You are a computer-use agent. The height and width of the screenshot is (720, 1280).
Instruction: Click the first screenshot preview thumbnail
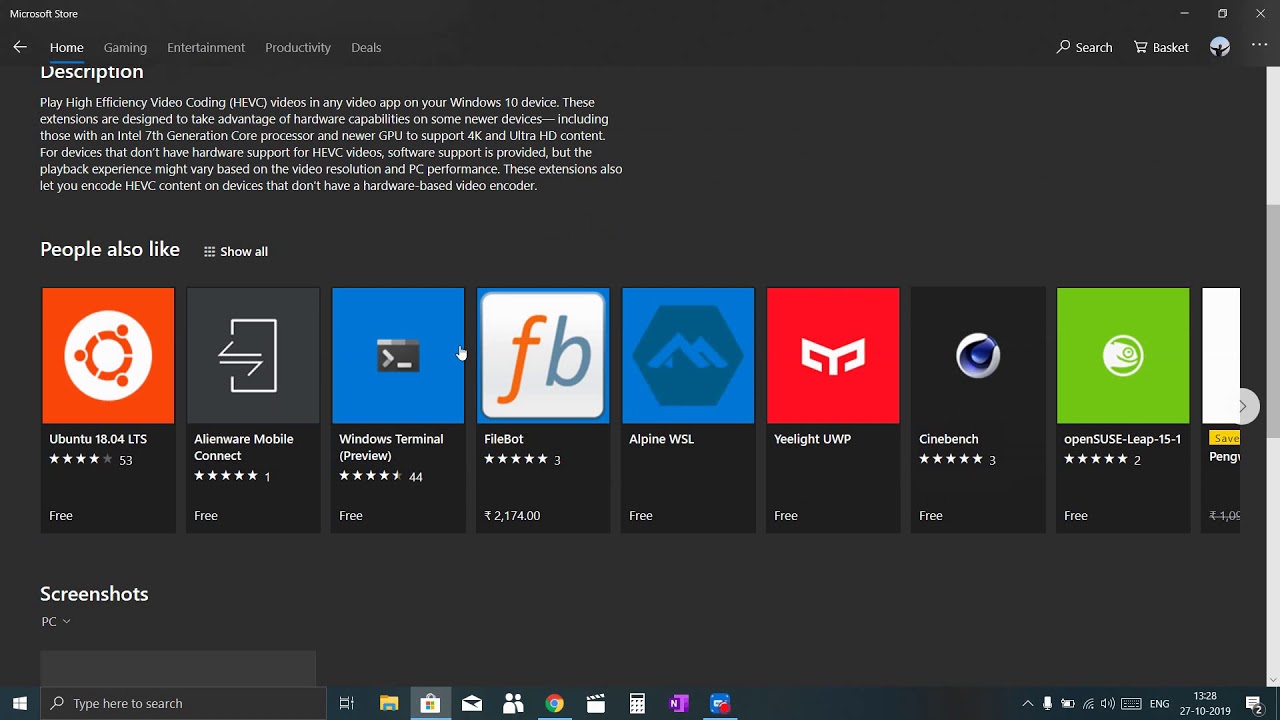pos(178,669)
